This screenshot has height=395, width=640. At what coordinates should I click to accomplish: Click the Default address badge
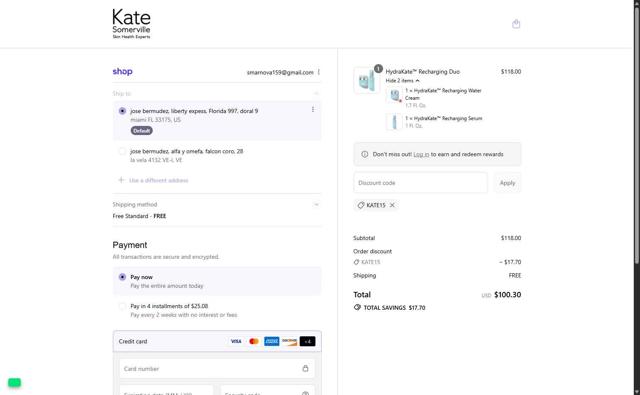click(142, 131)
